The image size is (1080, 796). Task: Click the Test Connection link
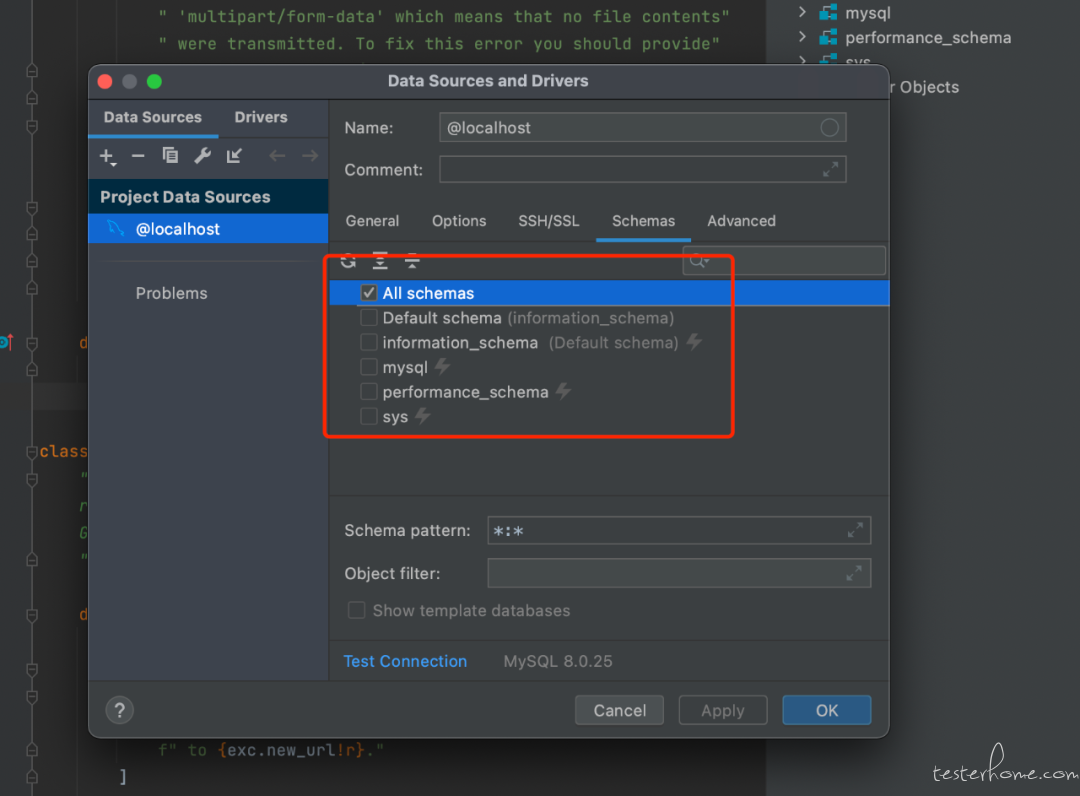[405, 661]
